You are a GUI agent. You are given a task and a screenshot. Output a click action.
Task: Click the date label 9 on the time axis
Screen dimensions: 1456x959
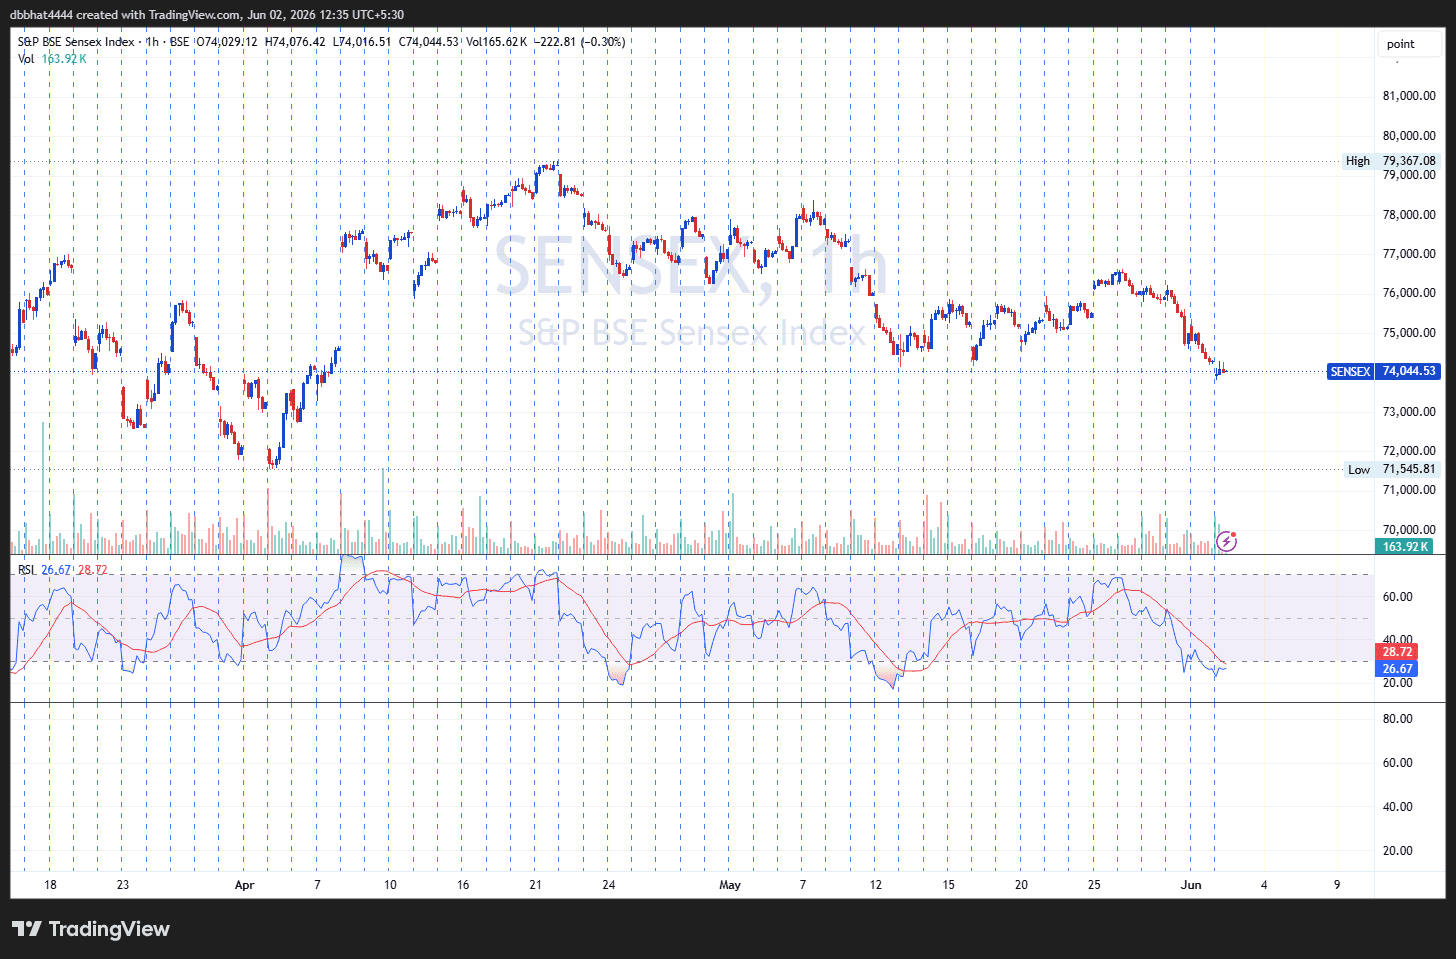point(1337,885)
